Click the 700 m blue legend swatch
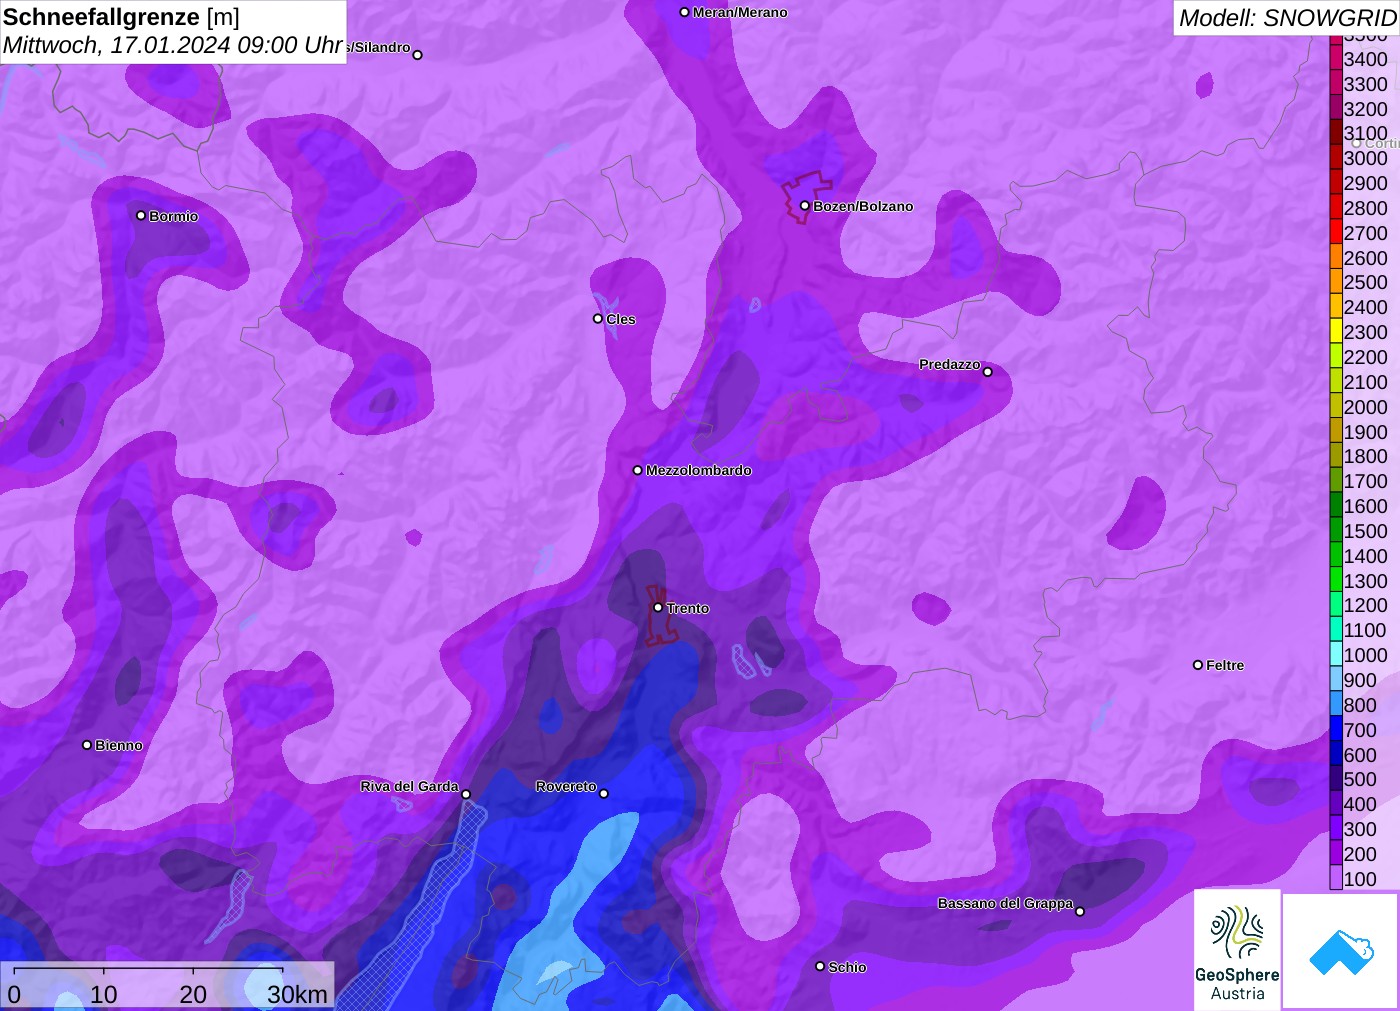The width and height of the screenshot is (1400, 1011). pos(1336,730)
